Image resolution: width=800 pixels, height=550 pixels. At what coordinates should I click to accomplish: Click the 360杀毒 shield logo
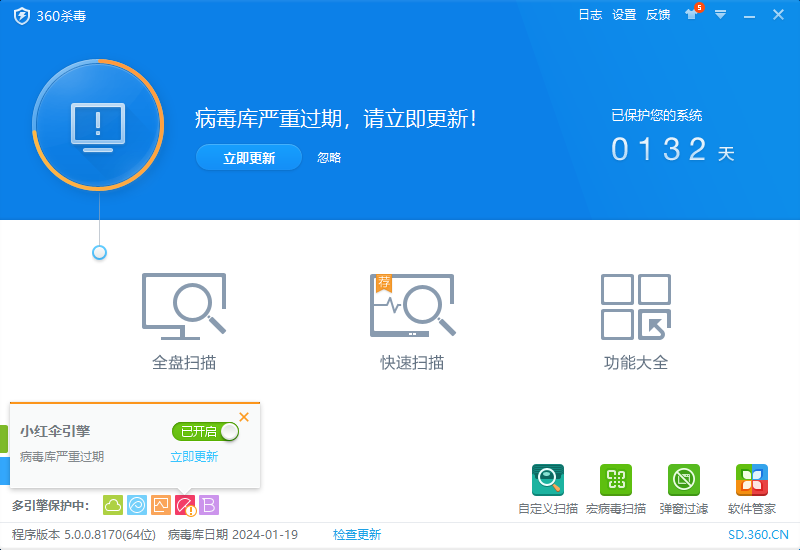click(x=21, y=16)
